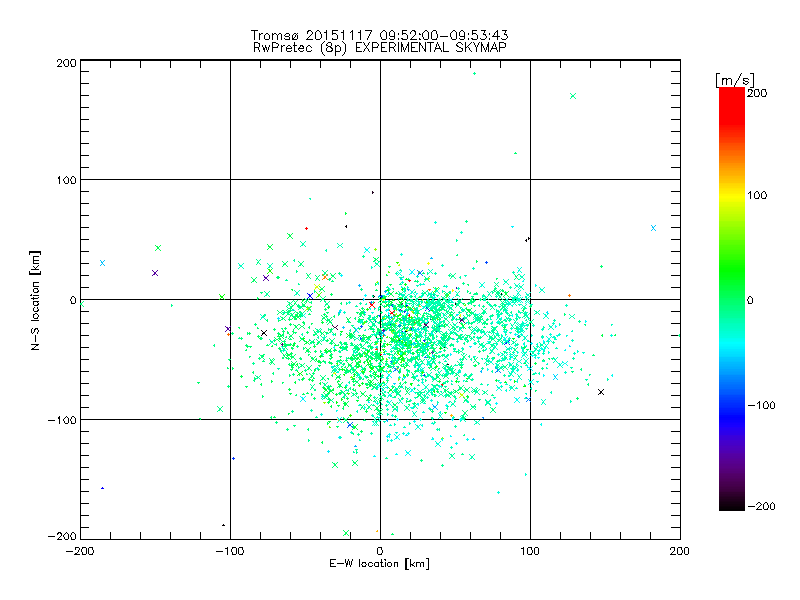
Task: Click the yellow band of the colorbar
Action: pos(732,196)
